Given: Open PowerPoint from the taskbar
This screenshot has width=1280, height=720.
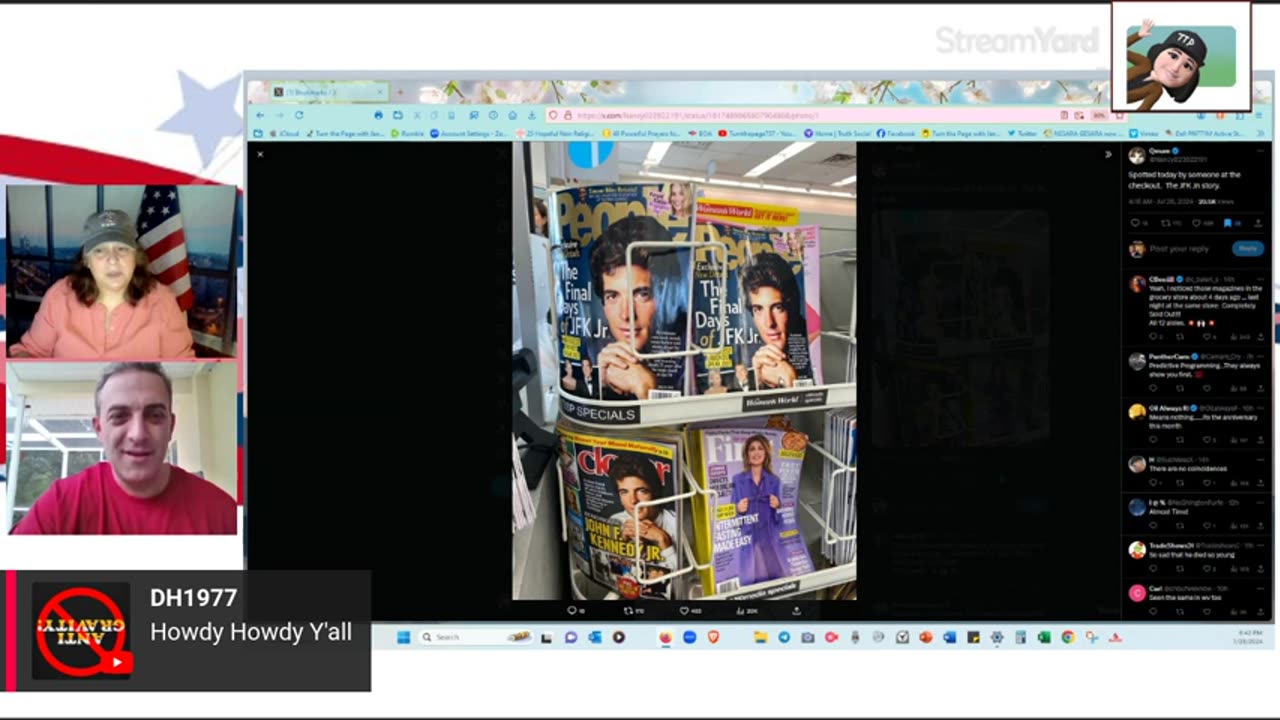Looking at the screenshot, I should pos(925,637).
